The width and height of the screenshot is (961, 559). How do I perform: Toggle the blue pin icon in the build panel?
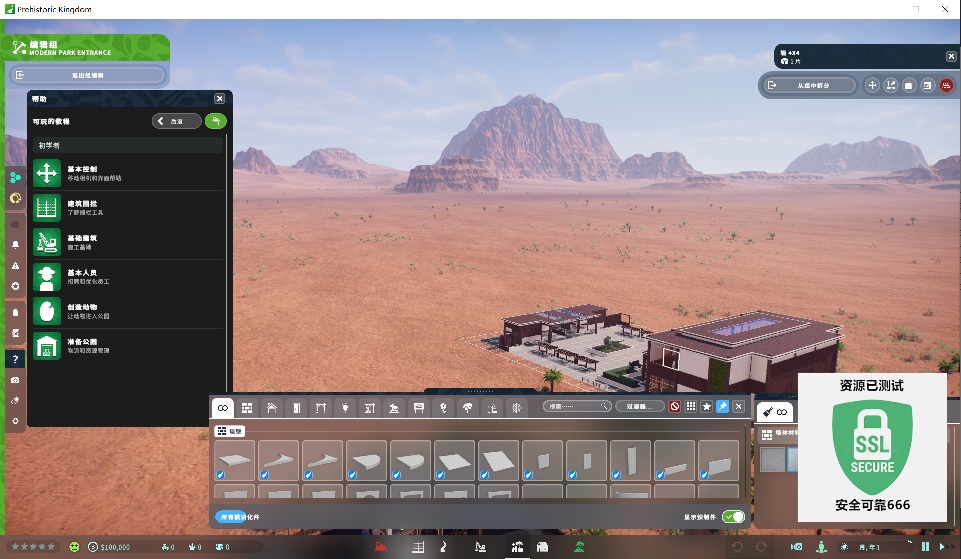(x=723, y=406)
